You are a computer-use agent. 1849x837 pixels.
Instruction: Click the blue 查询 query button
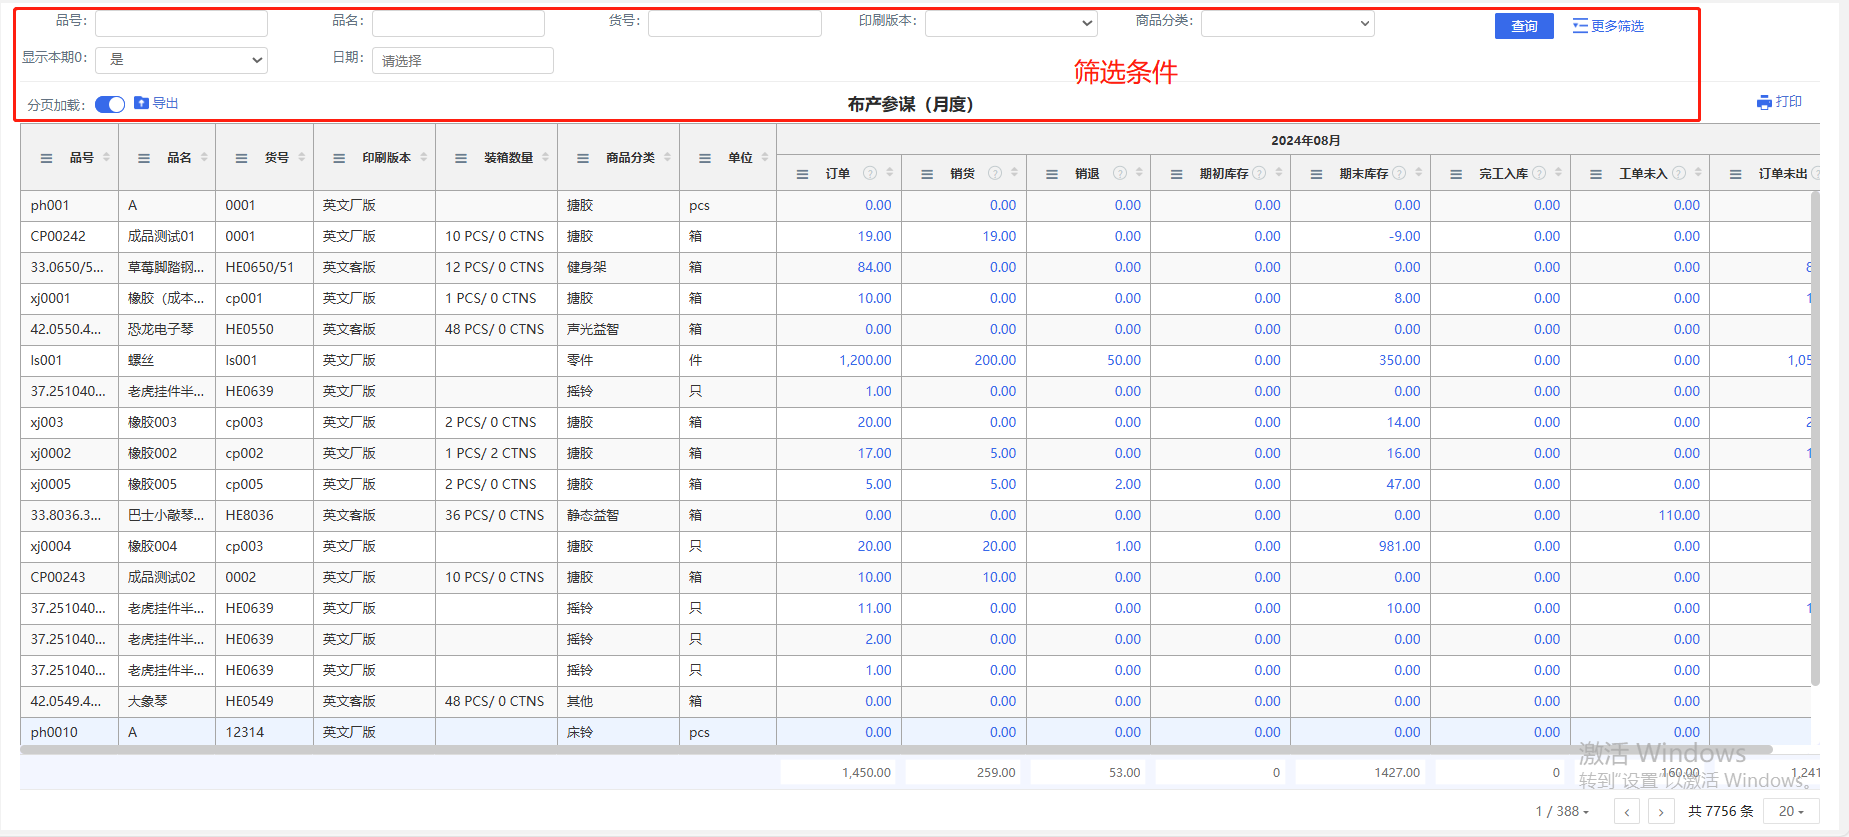coord(1524,26)
